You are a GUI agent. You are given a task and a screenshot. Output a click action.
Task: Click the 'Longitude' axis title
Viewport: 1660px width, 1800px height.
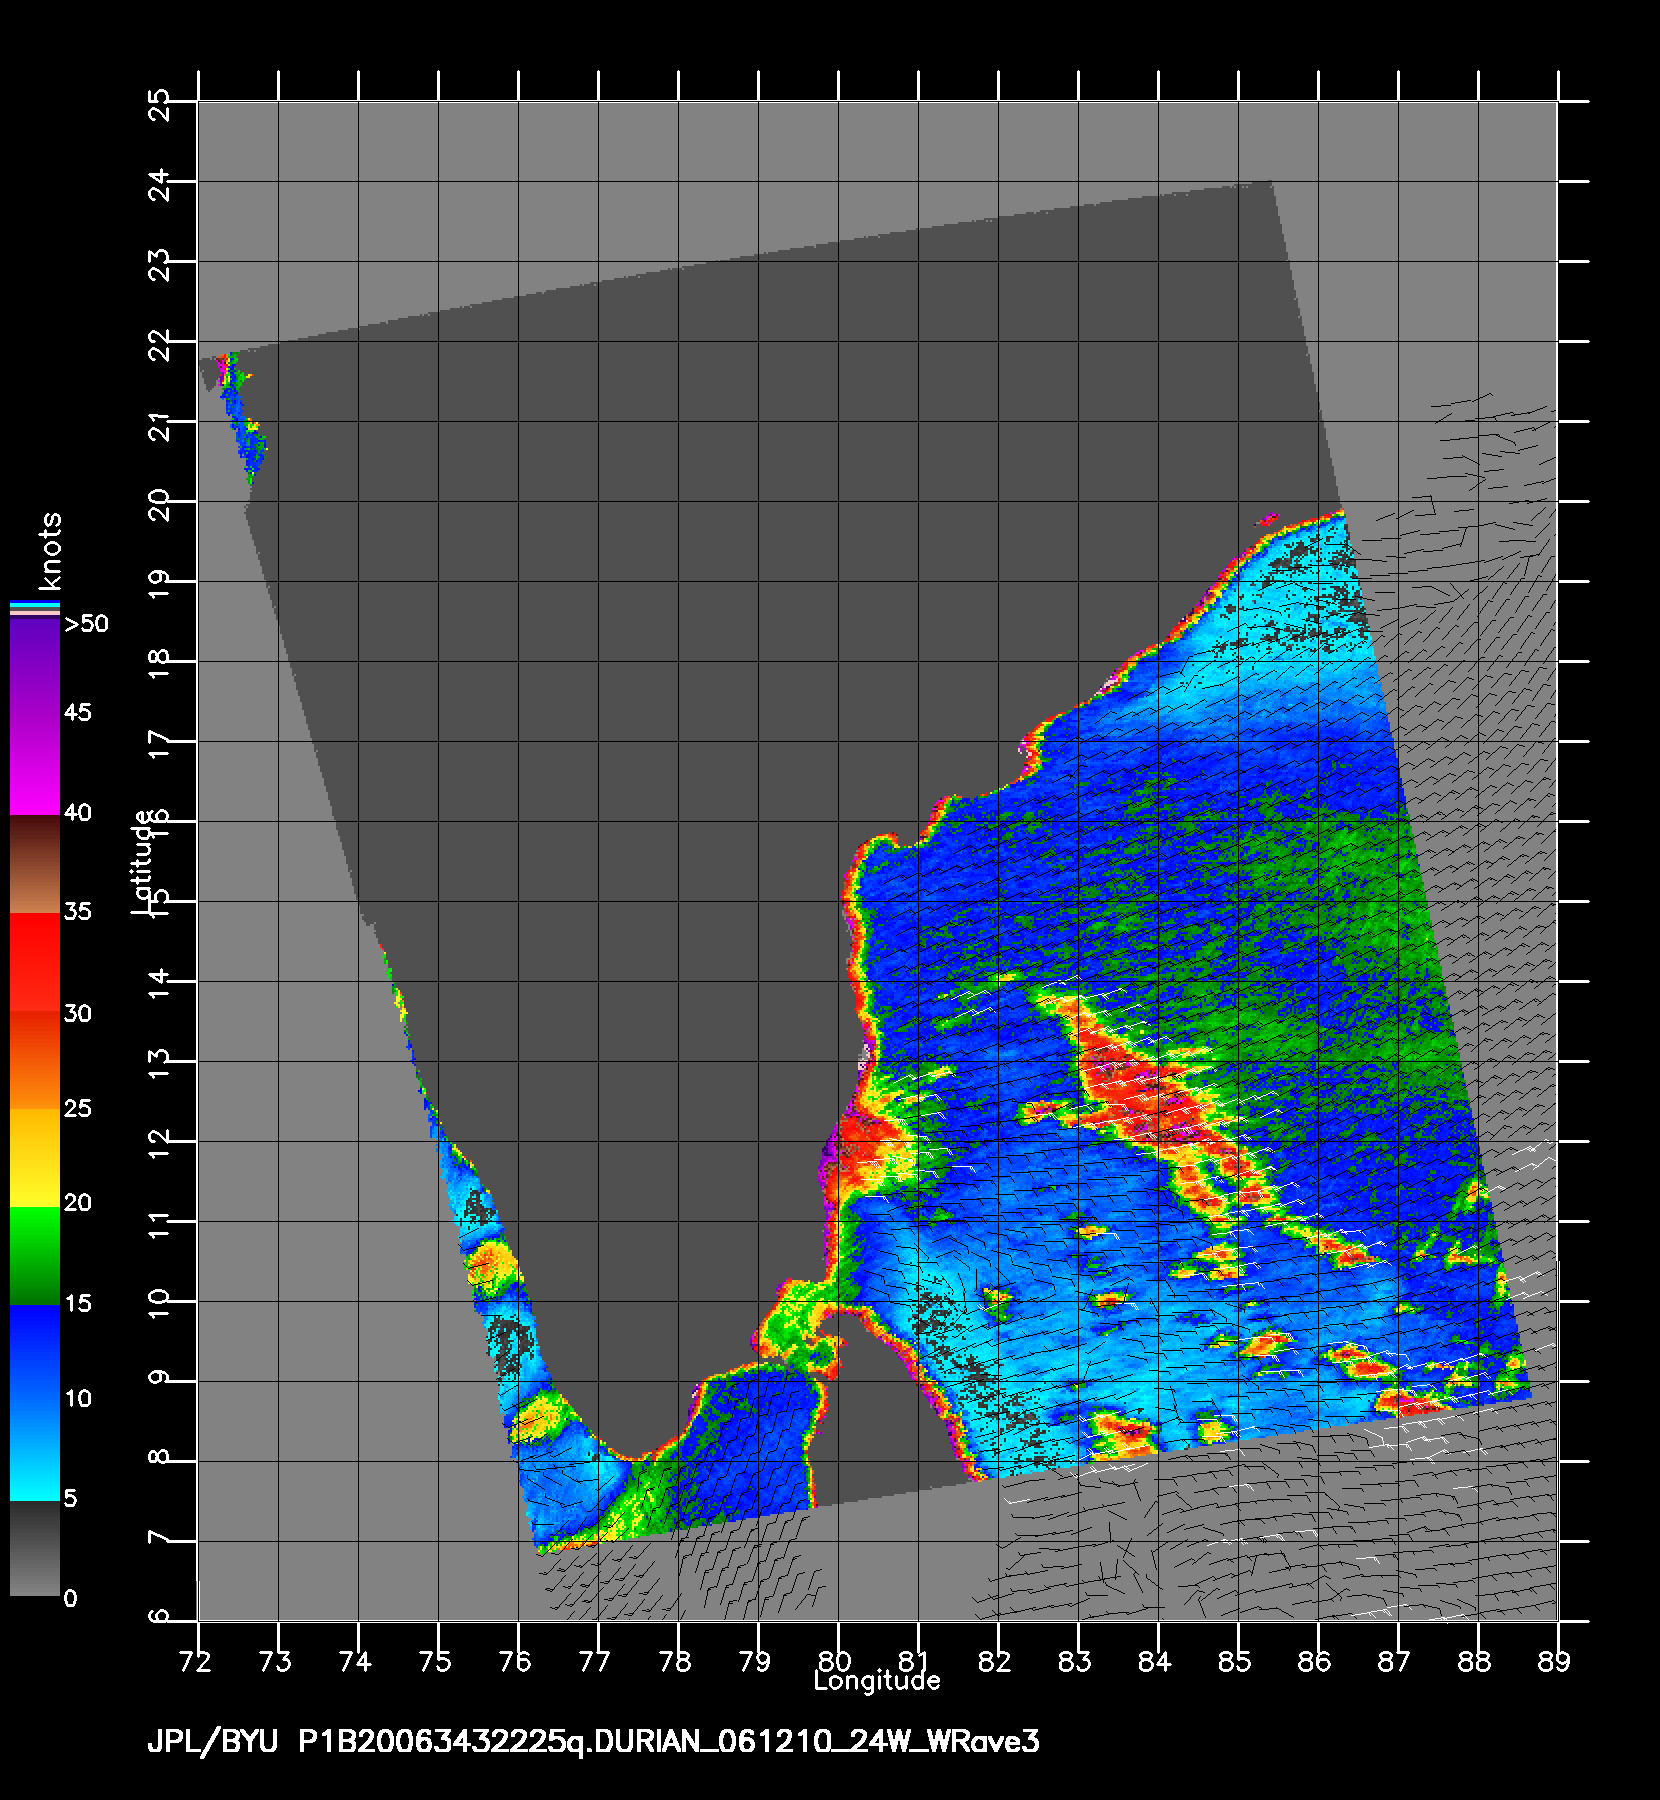877,1681
